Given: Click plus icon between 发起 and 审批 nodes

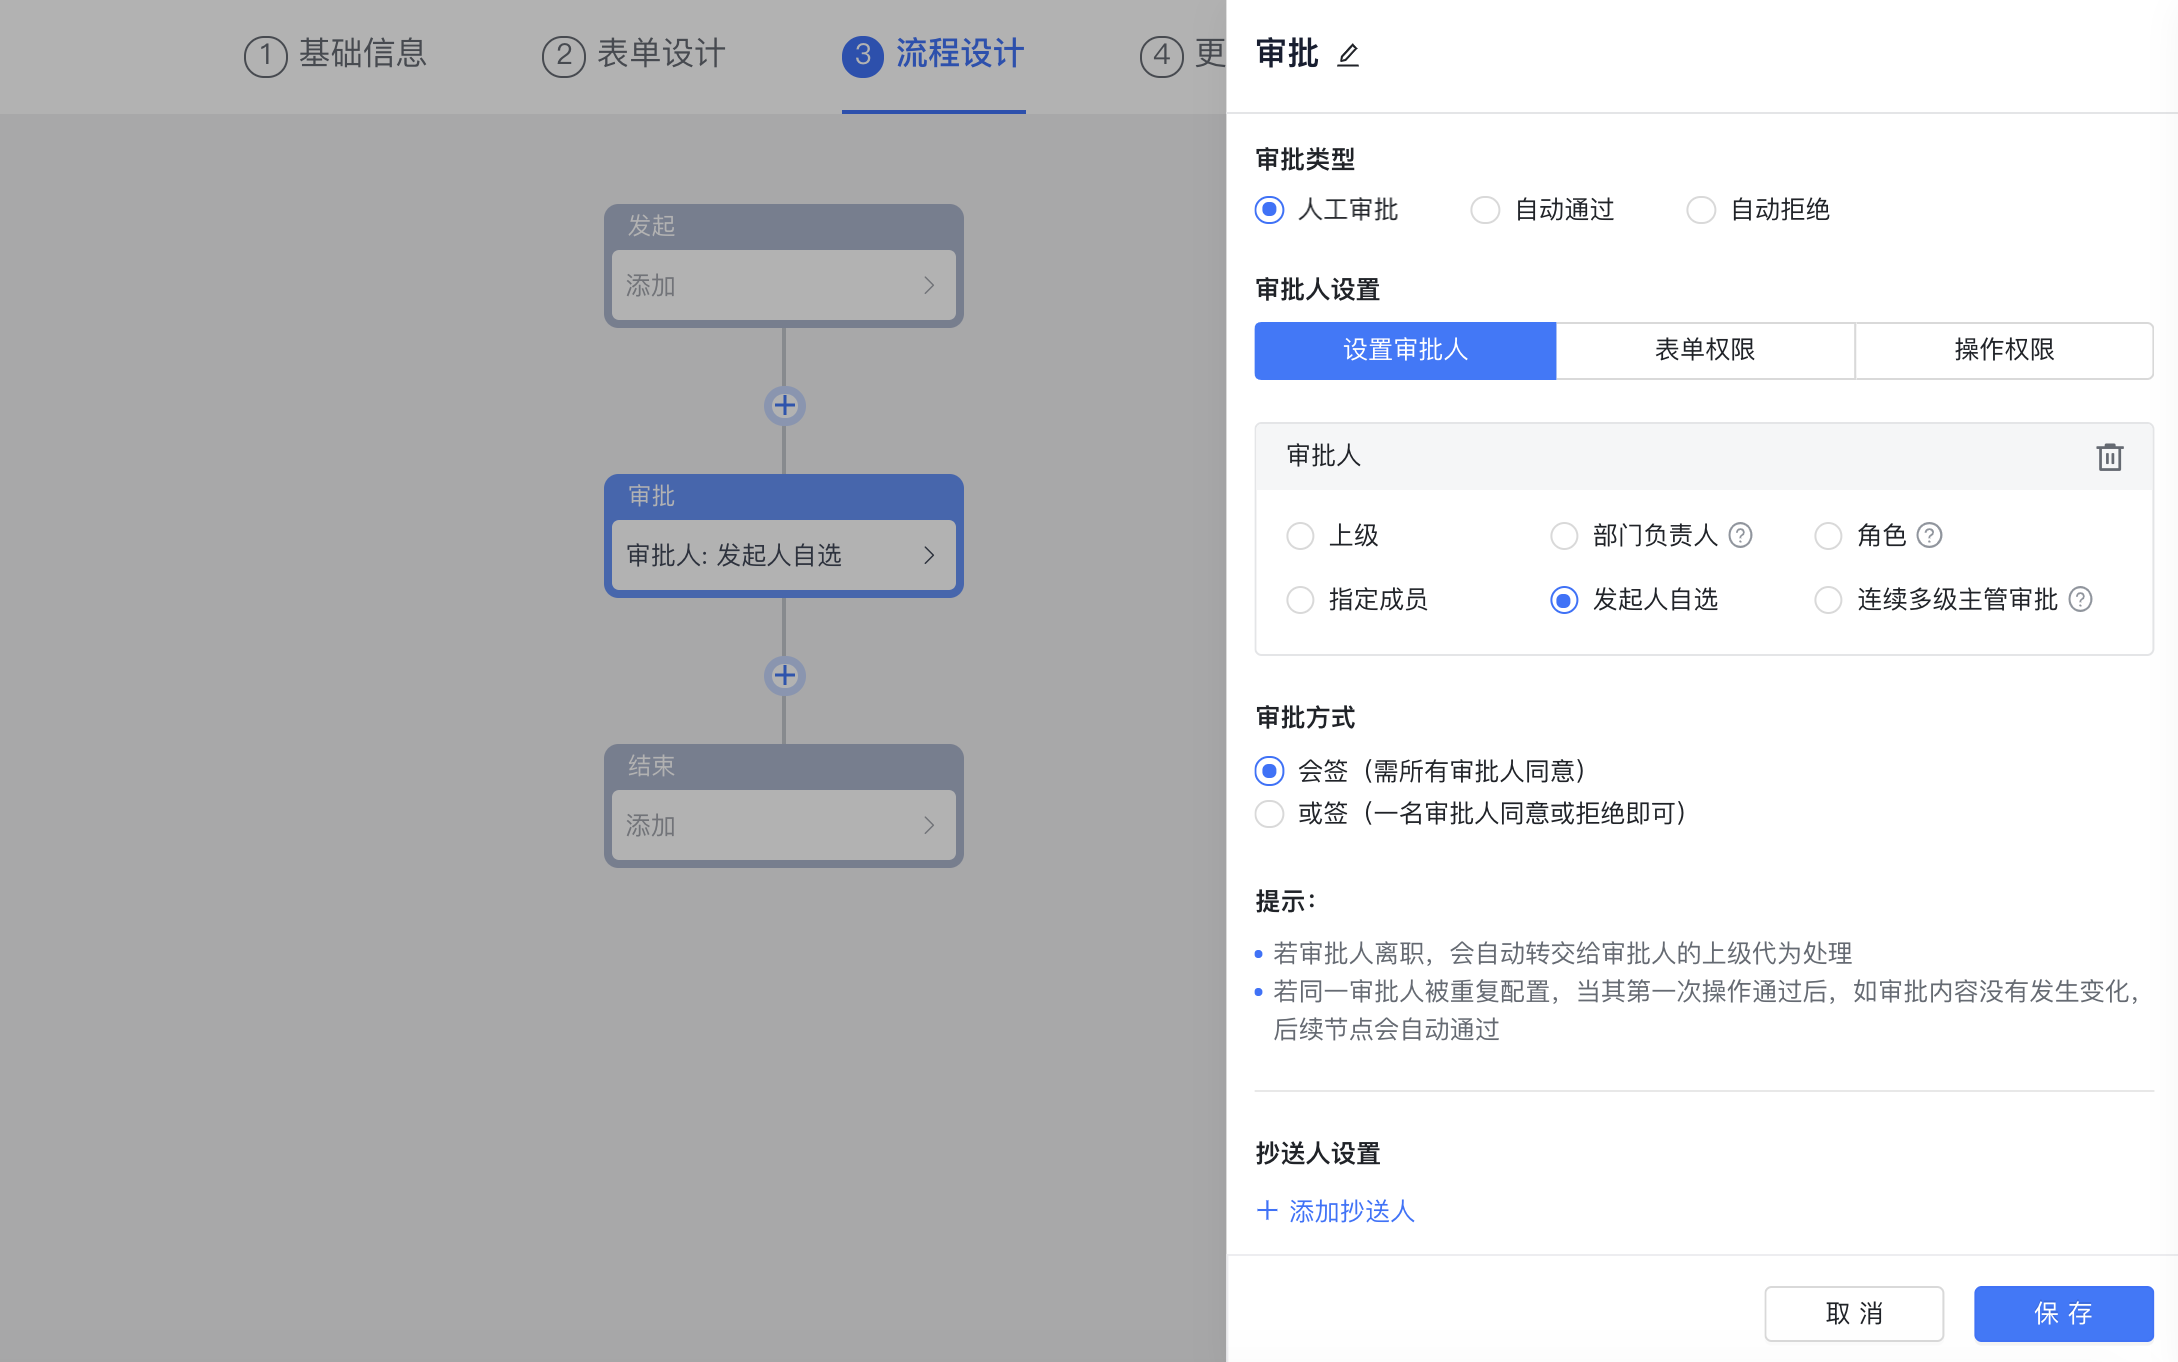Looking at the screenshot, I should pos(784,406).
